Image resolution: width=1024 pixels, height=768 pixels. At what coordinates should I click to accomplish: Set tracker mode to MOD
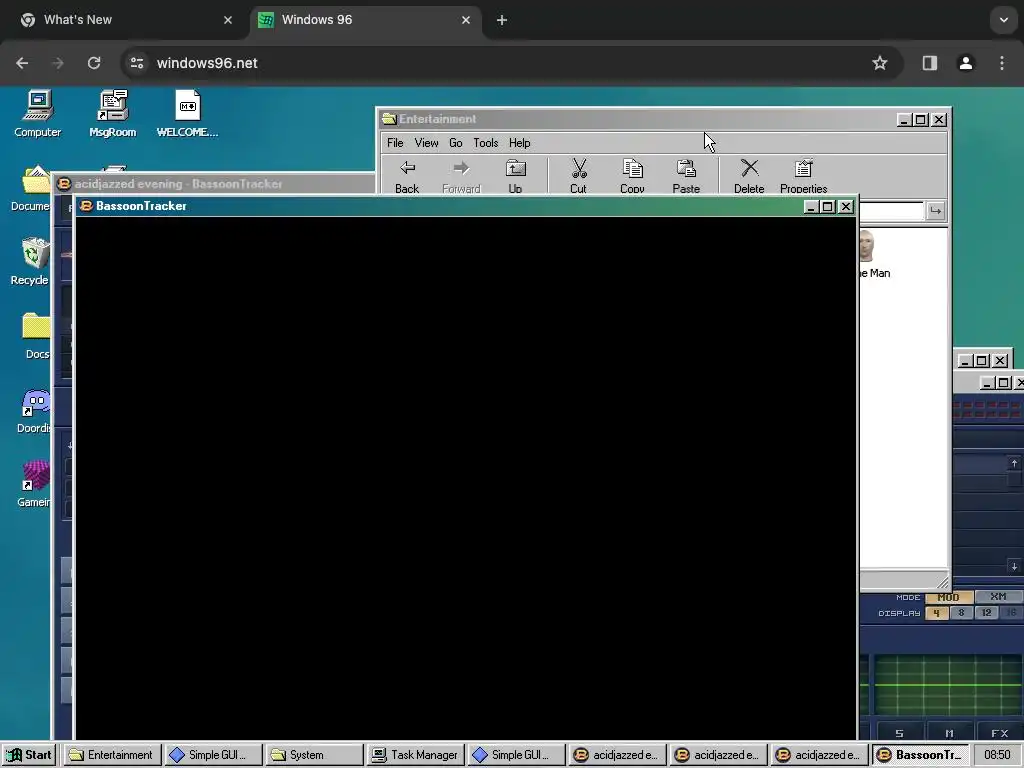point(948,597)
